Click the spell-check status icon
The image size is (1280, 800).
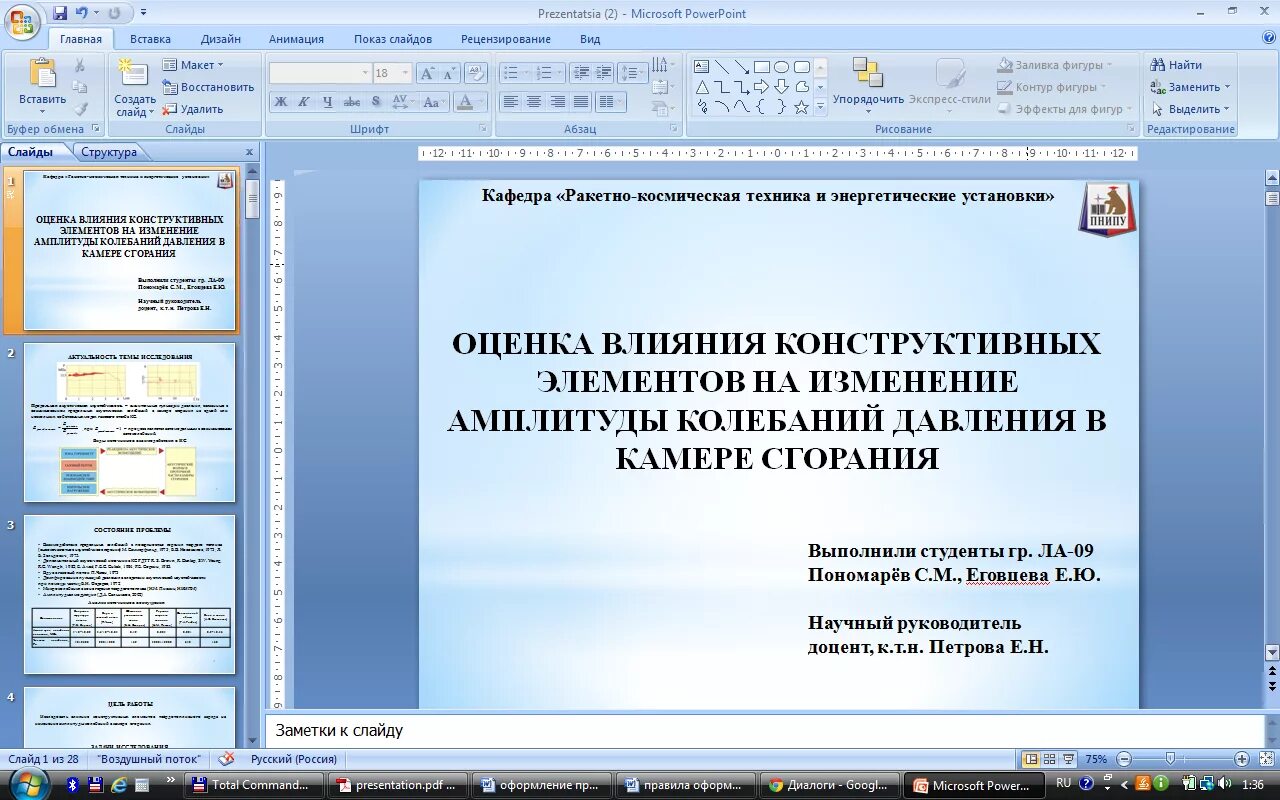coord(227,759)
